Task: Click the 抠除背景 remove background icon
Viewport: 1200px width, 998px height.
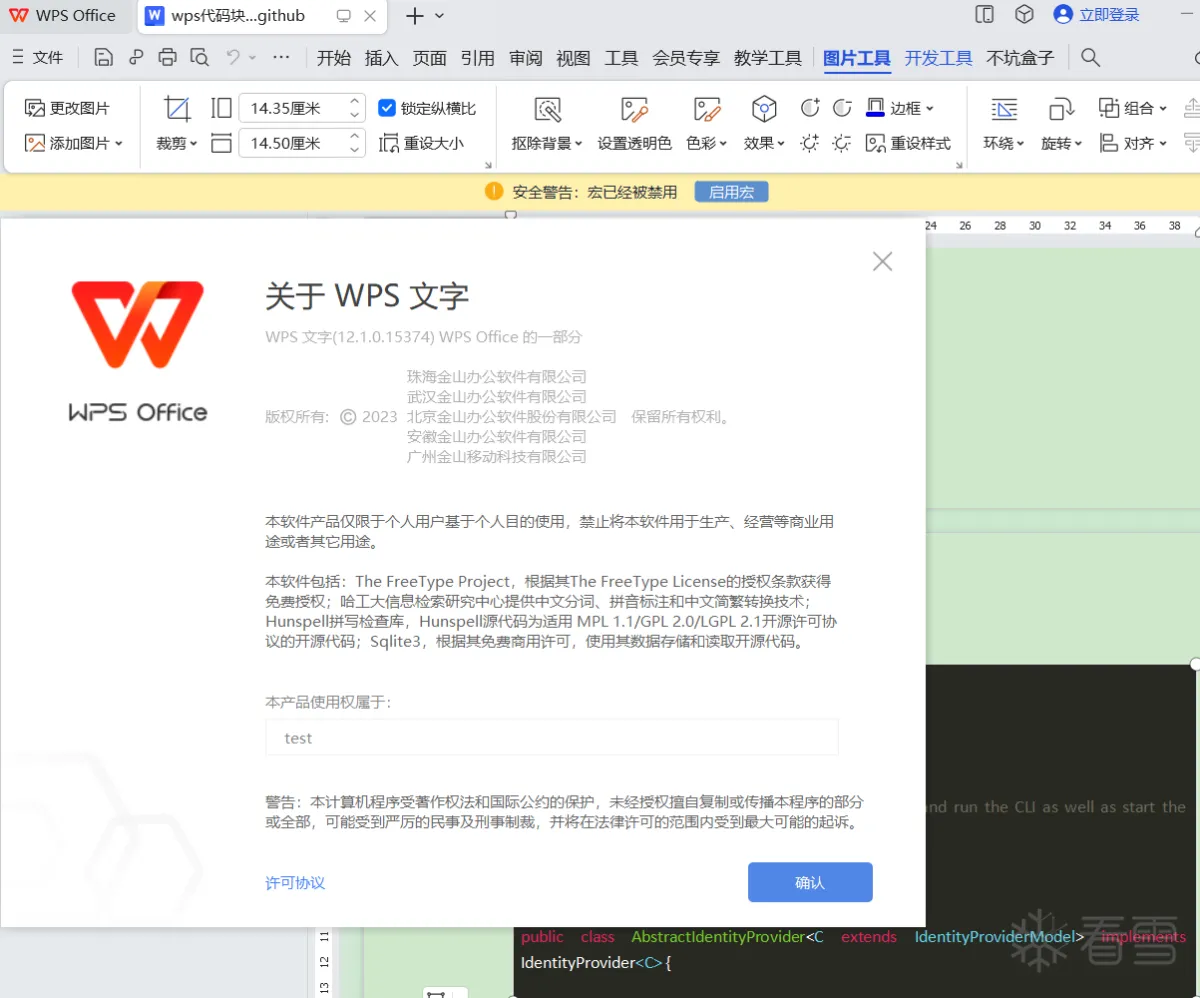Action: [547, 109]
